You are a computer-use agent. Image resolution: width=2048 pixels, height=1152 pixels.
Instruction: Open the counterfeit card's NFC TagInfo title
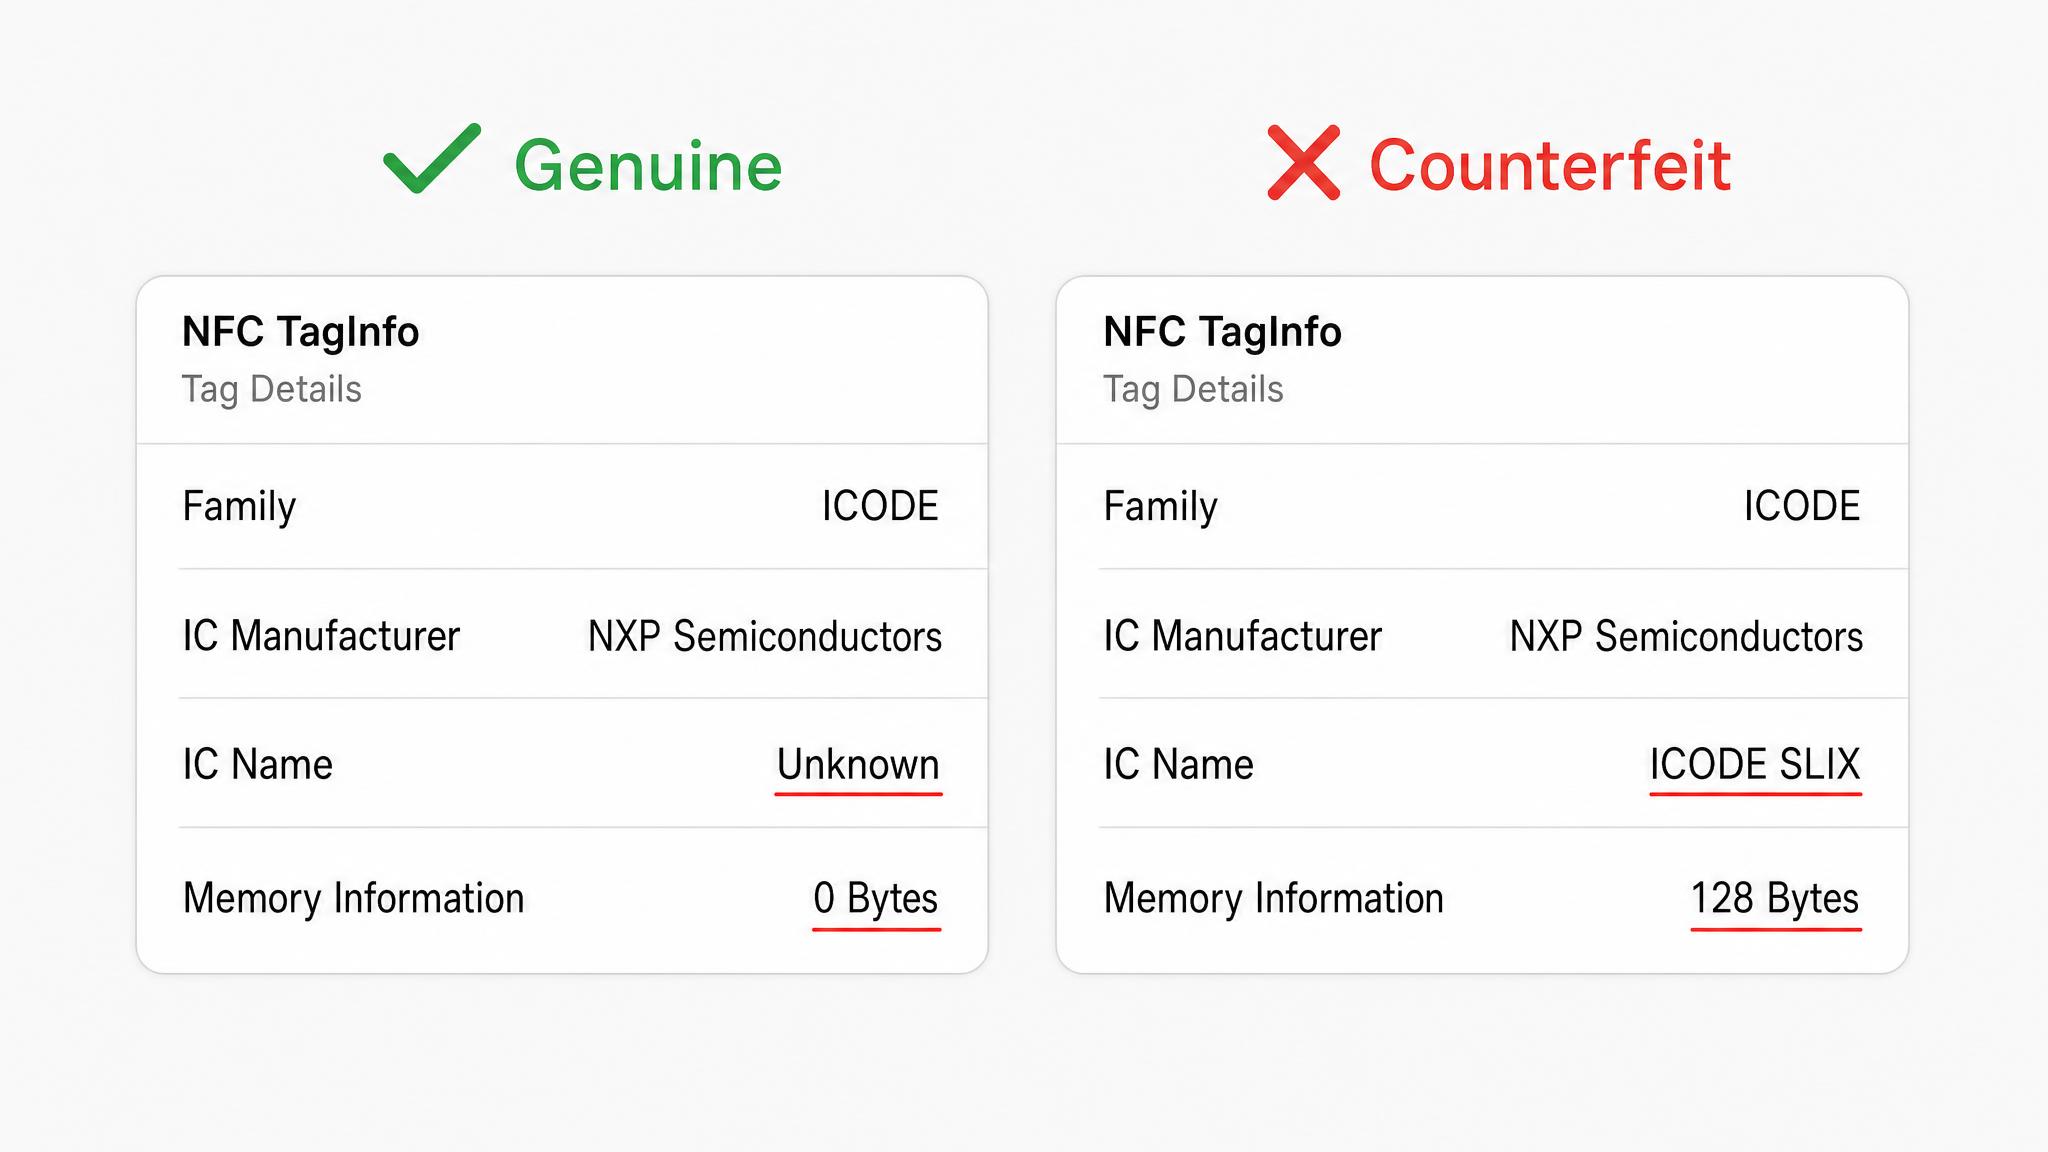[x=1222, y=331]
